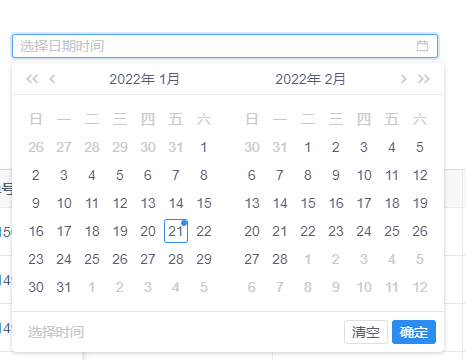The width and height of the screenshot is (466, 360).
Task: Select January 8 in the left calendar
Action: (204, 175)
